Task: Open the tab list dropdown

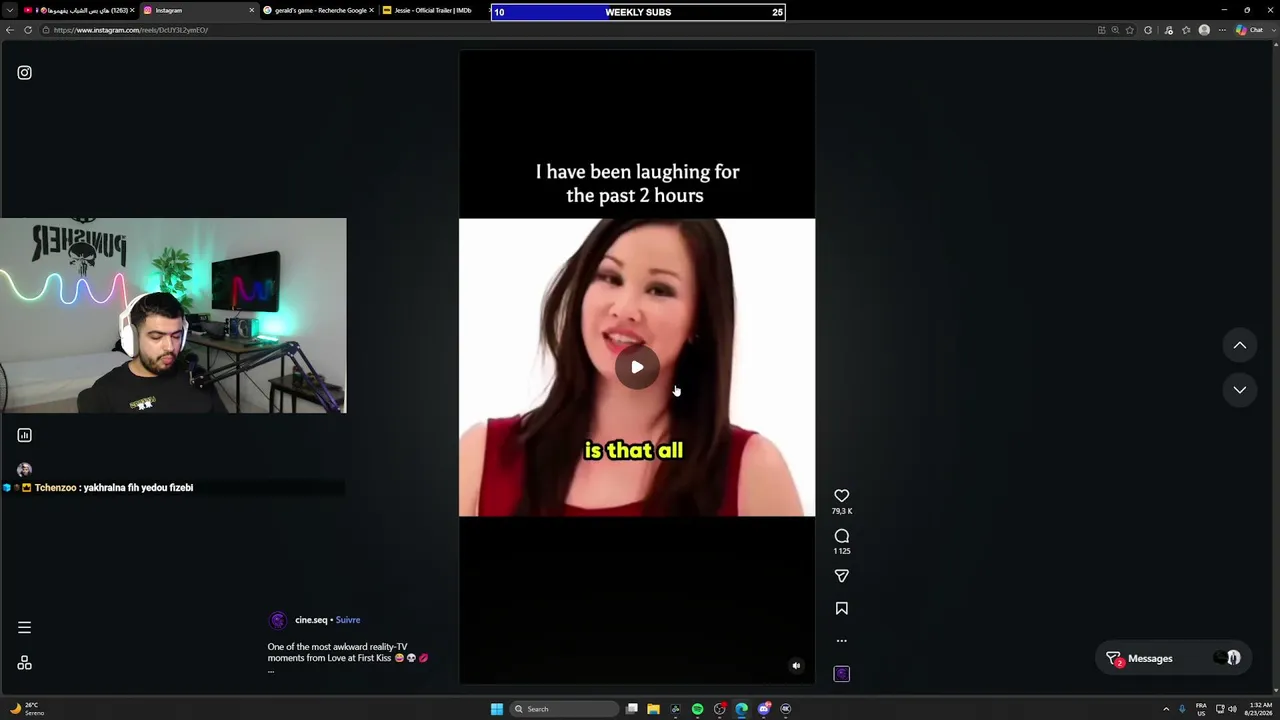Action: click(10, 10)
